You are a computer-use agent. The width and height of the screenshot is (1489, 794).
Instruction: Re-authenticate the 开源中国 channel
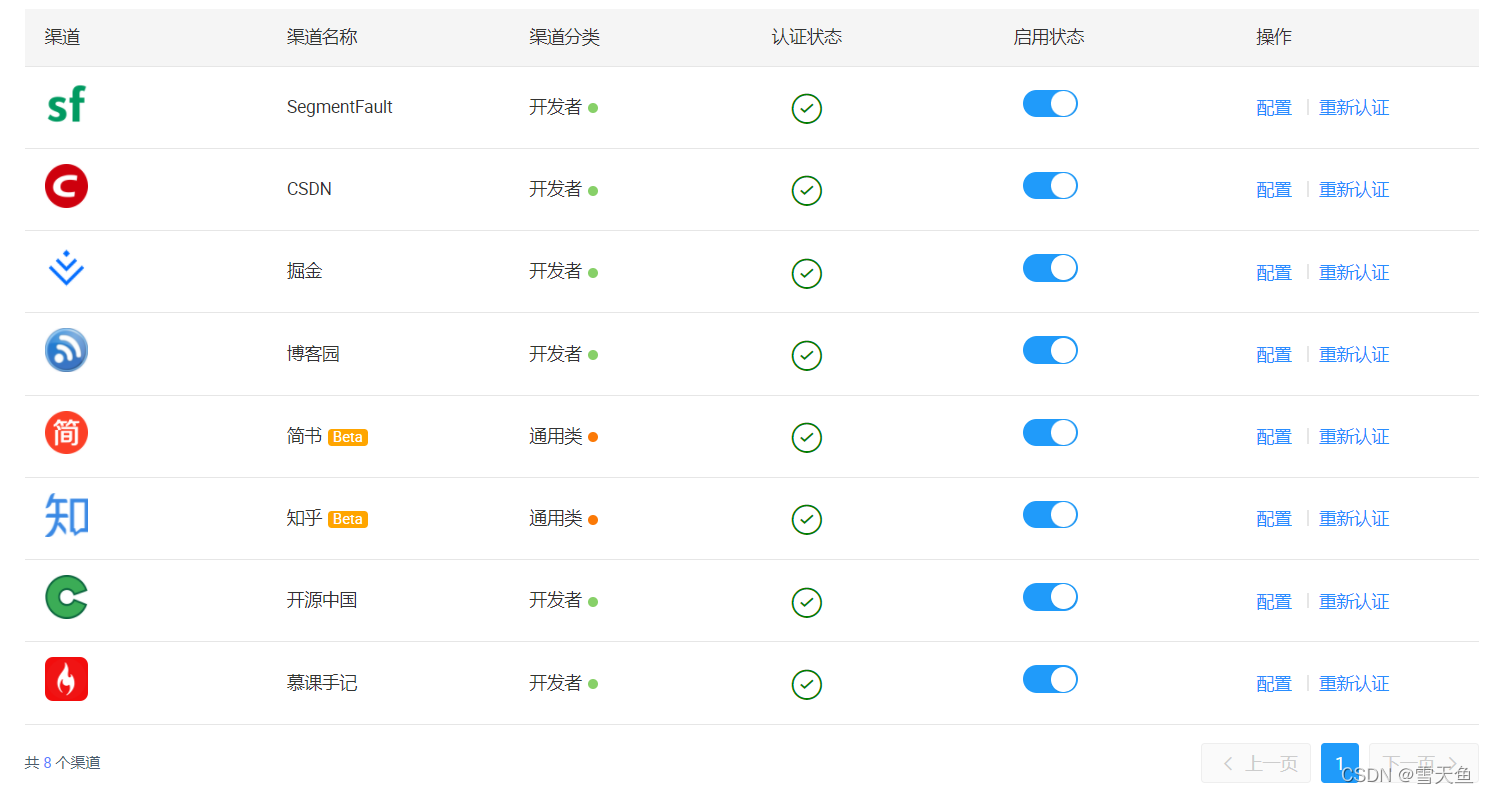[1354, 601]
